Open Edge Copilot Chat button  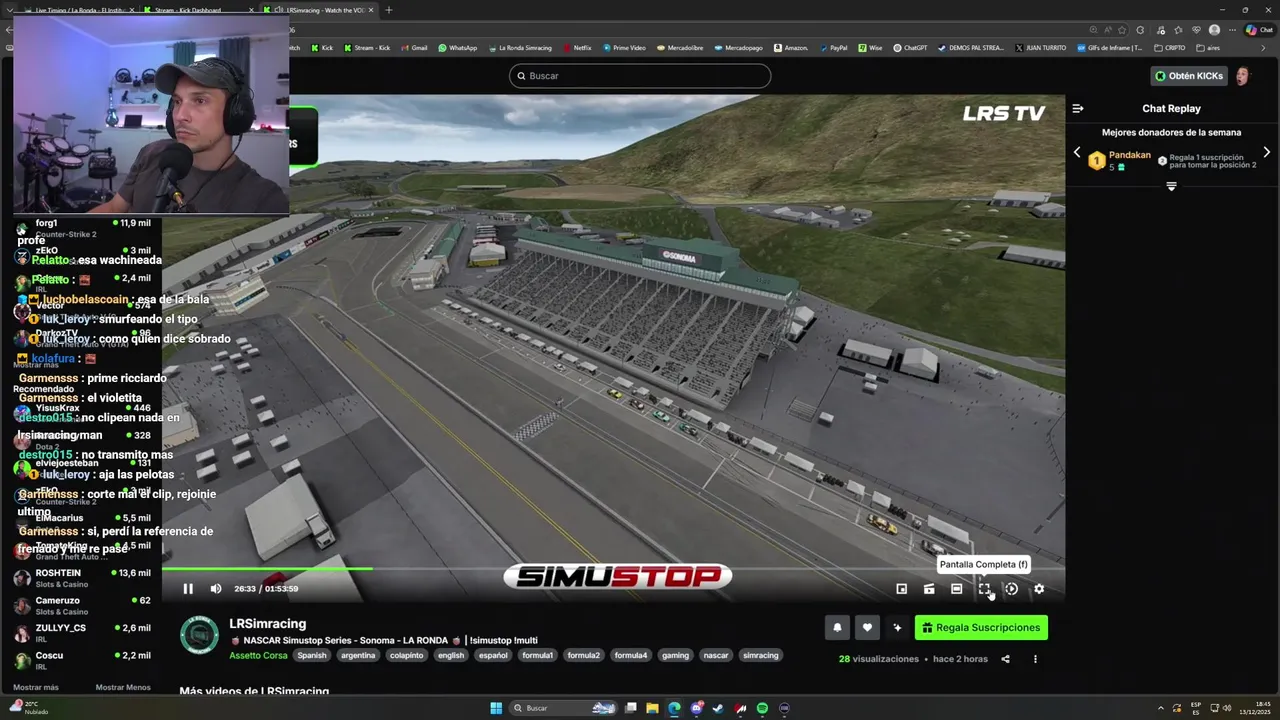click(1259, 30)
